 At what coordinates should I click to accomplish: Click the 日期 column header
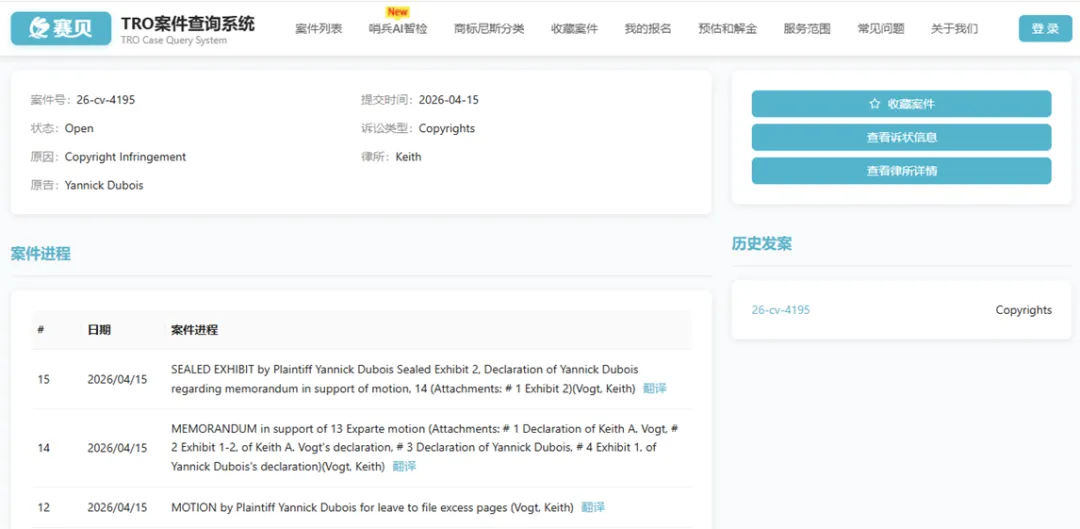pos(98,330)
